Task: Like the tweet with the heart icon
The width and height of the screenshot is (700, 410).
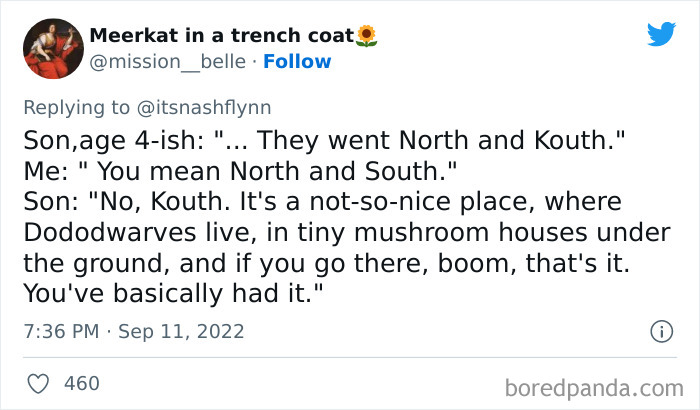Action: [x=38, y=382]
